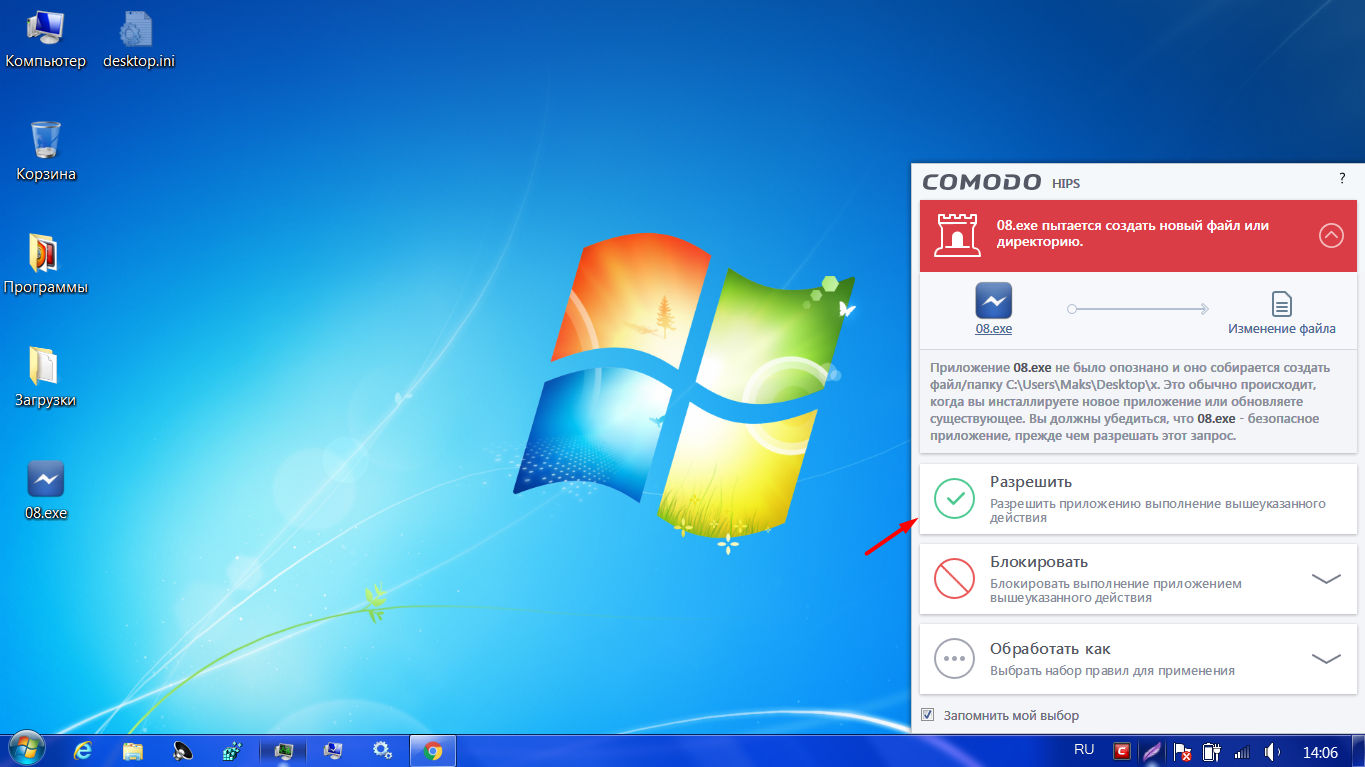The image size is (1365, 767).
Task: Click the battery power tray icon
Action: [x=1211, y=750]
